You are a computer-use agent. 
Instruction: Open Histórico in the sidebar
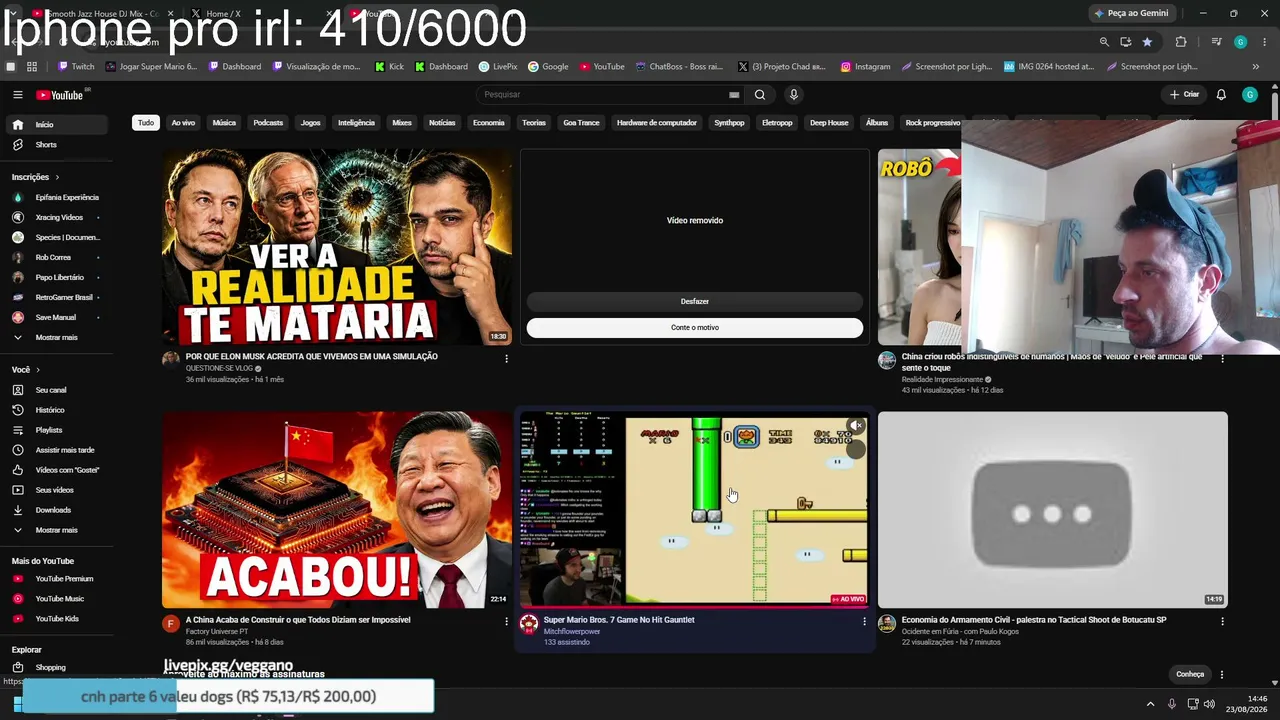pyautogui.click(x=55, y=410)
